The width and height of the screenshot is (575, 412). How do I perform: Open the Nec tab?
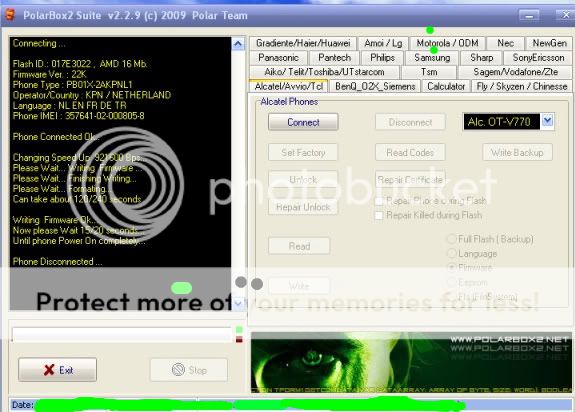[505, 43]
